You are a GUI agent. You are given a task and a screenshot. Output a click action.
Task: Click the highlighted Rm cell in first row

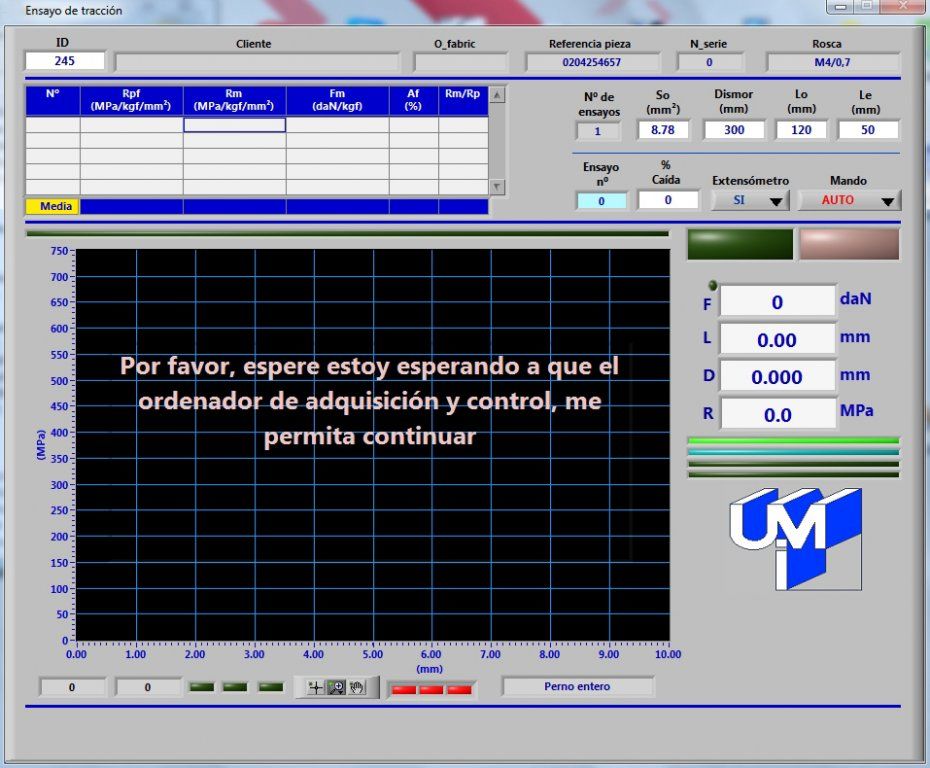[x=234, y=125]
